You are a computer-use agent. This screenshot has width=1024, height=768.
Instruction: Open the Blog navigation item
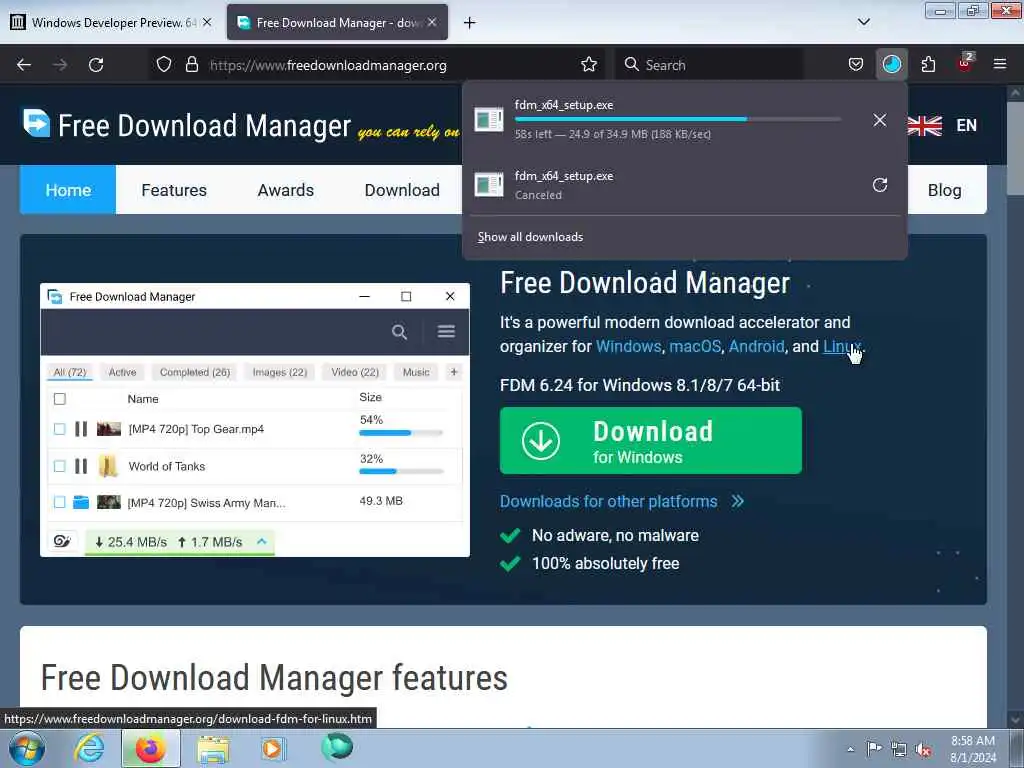pos(944,190)
